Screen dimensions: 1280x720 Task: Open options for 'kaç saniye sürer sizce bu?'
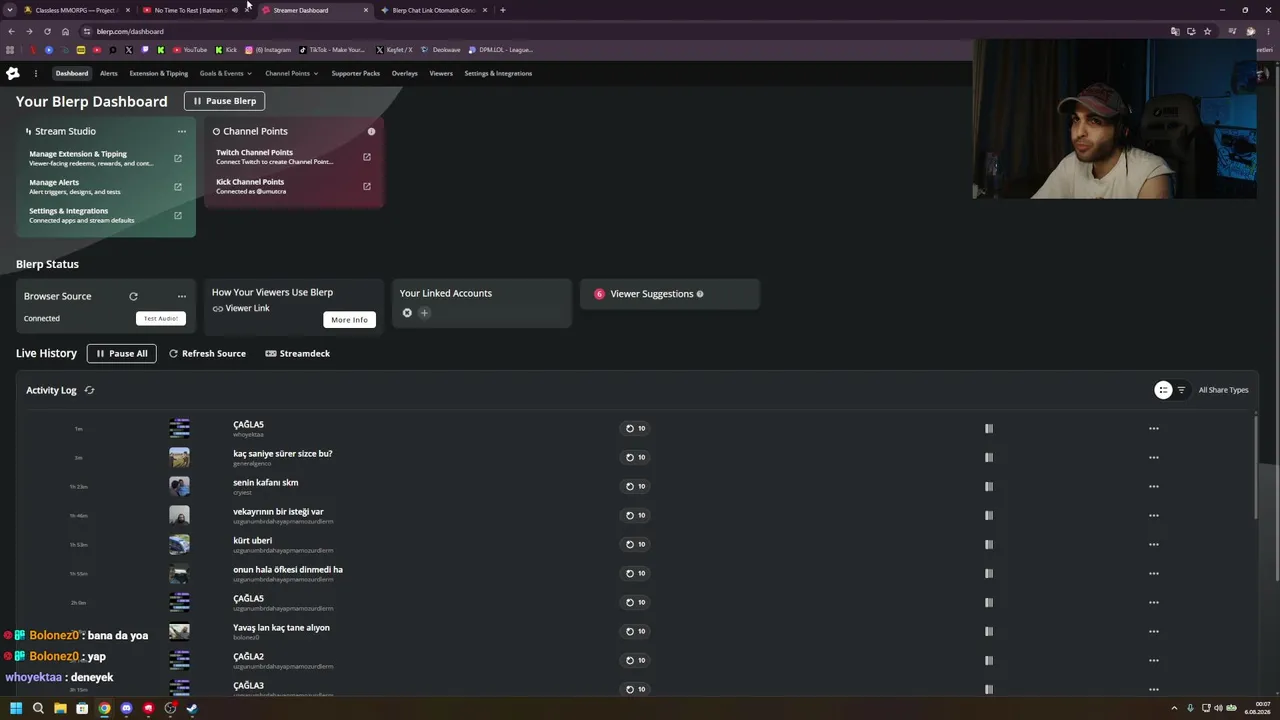[x=1154, y=457]
